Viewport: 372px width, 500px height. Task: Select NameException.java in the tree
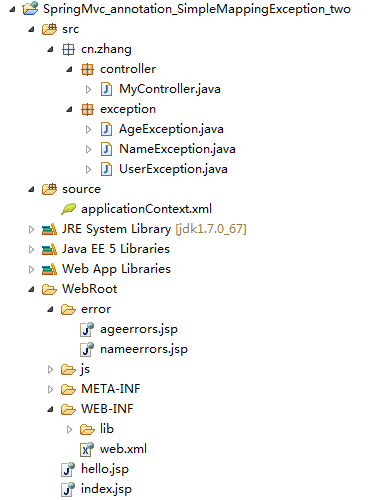(x=177, y=149)
